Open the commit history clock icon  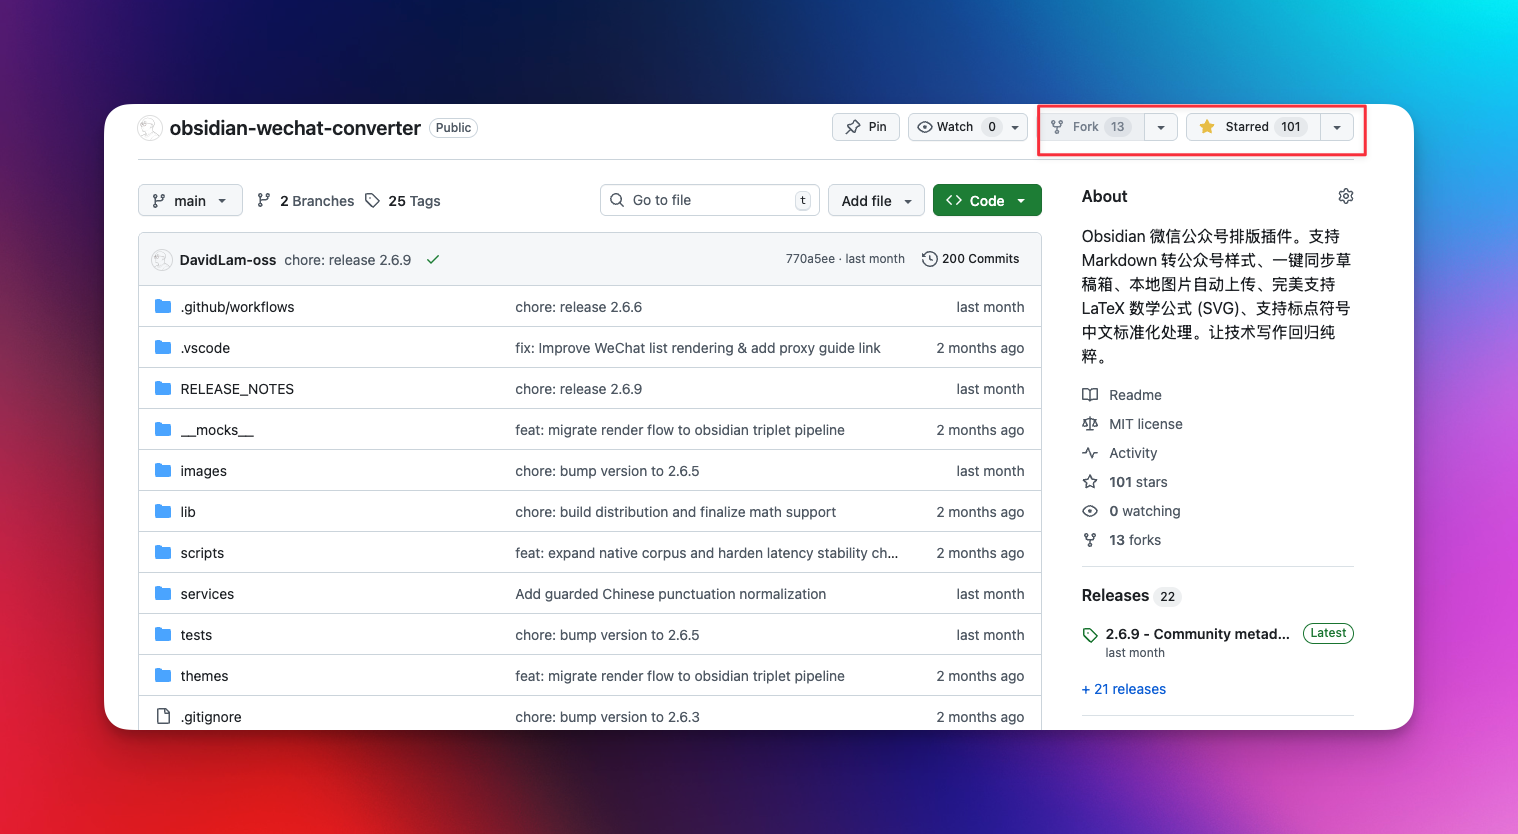click(x=929, y=259)
